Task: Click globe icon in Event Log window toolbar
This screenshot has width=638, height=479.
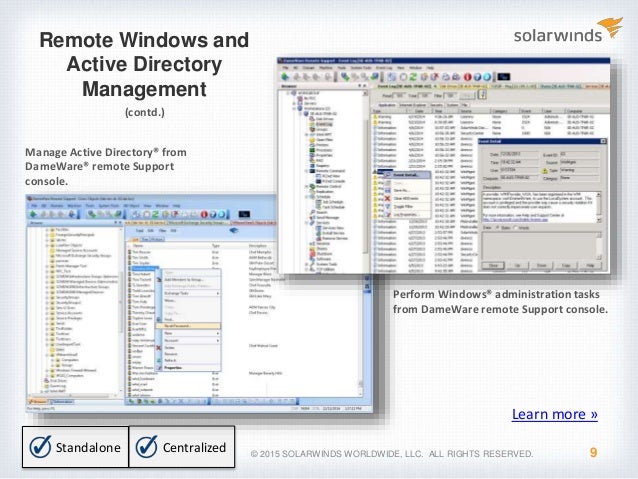Action: (x=487, y=77)
